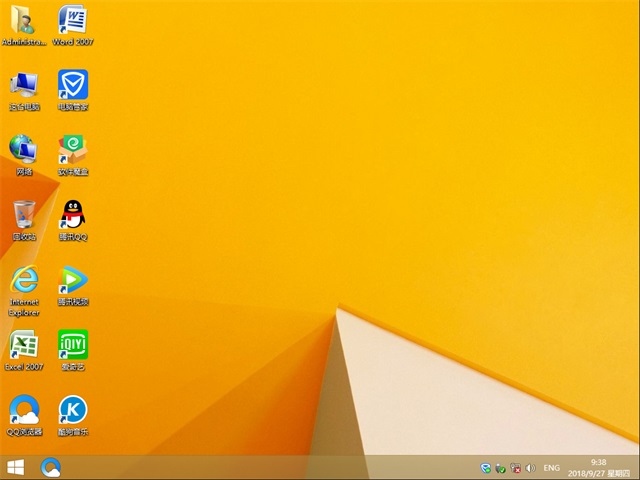Click the Windows Start button
640x480 pixels.
click(15, 467)
